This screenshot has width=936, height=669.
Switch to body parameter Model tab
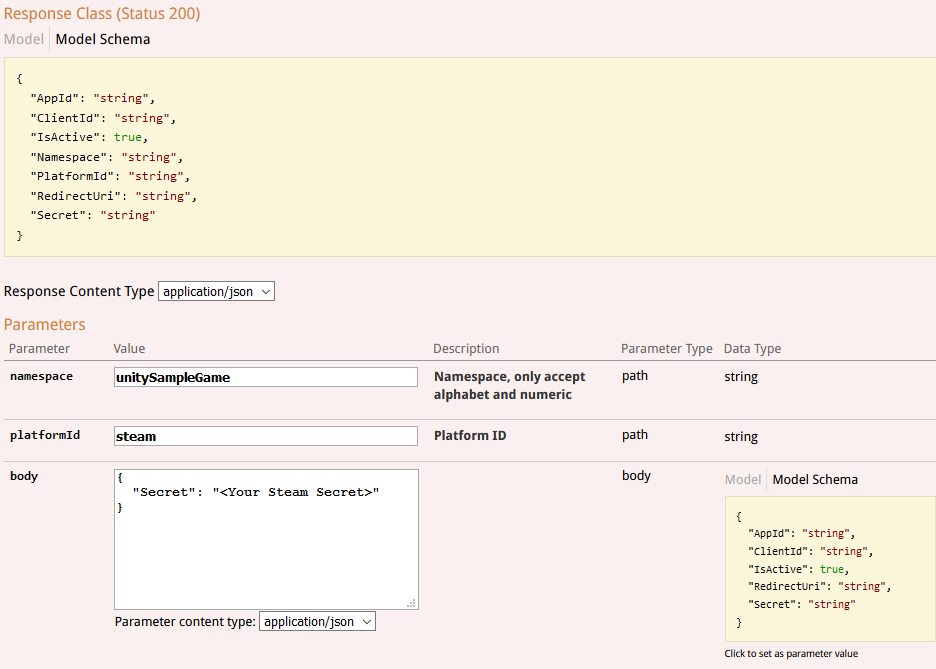coord(743,480)
